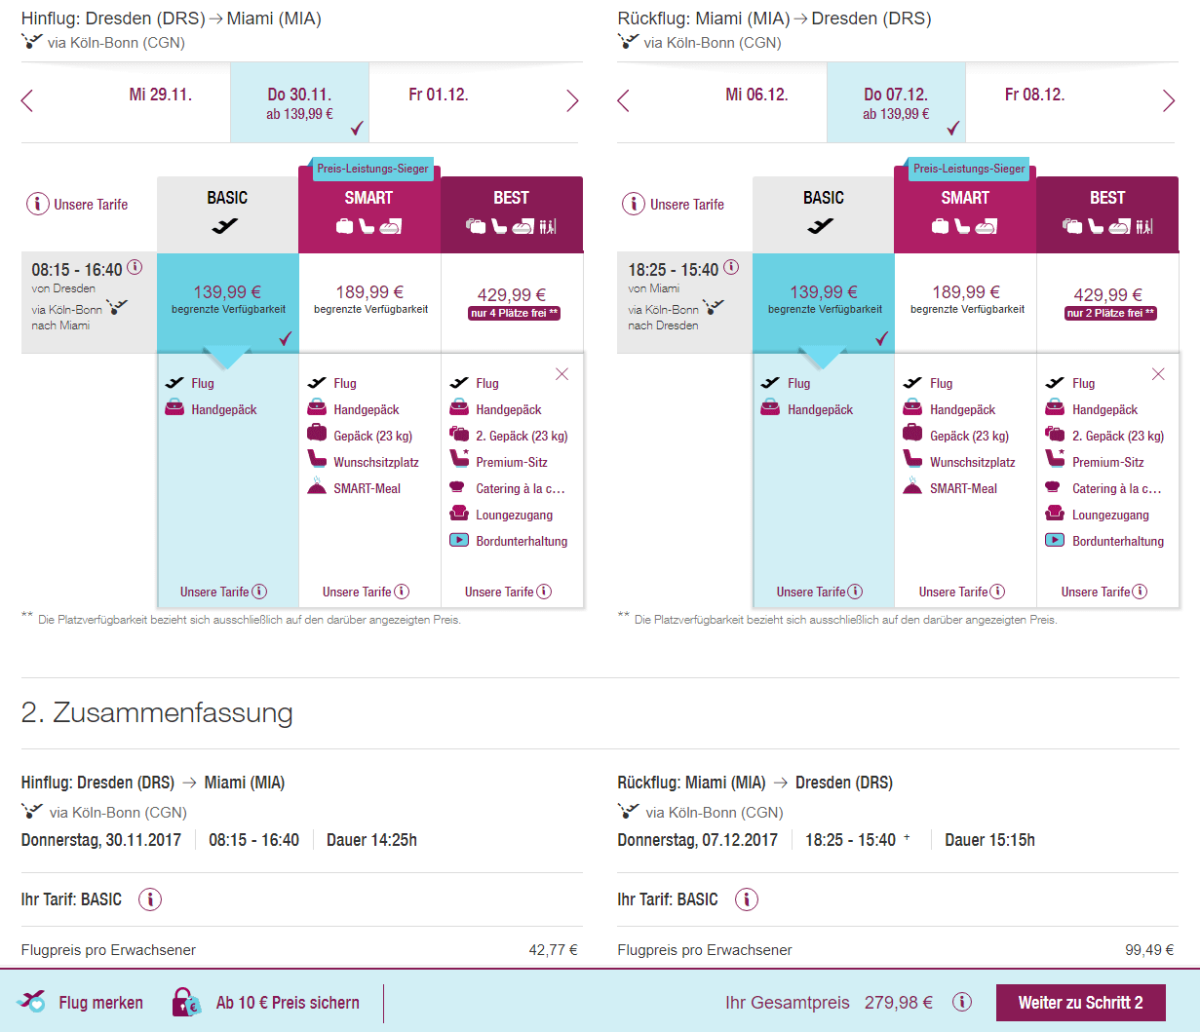Screen dimensions: 1200x1032
Task: Close the return tariff details panel
Action: click(x=1158, y=374)
